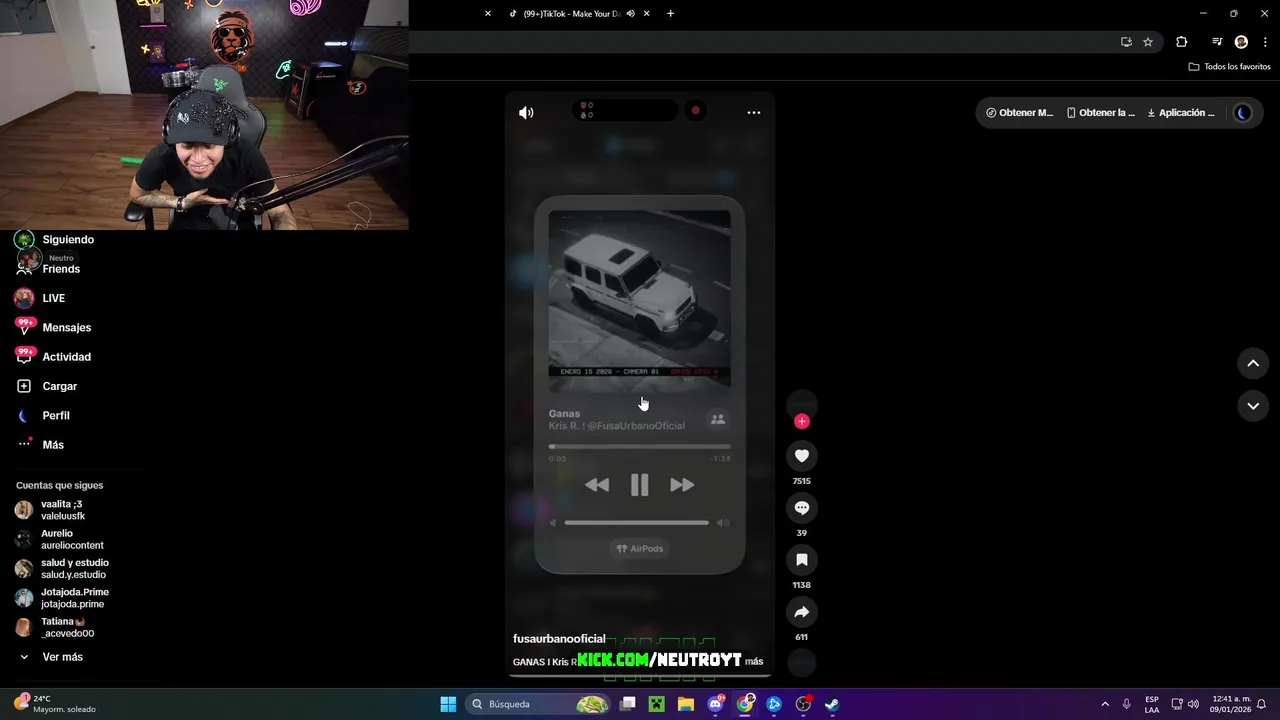Switch to Chrome on the taskbar
This screenshot has width=1280, height=720.
point(745,704)
